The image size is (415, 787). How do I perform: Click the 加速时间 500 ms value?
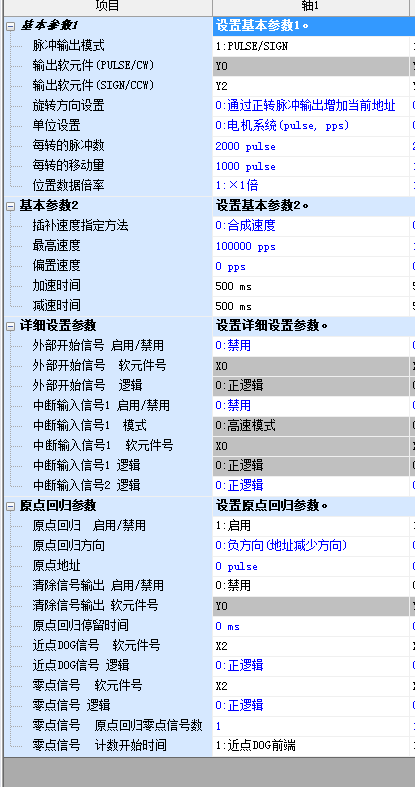[311, 286]
